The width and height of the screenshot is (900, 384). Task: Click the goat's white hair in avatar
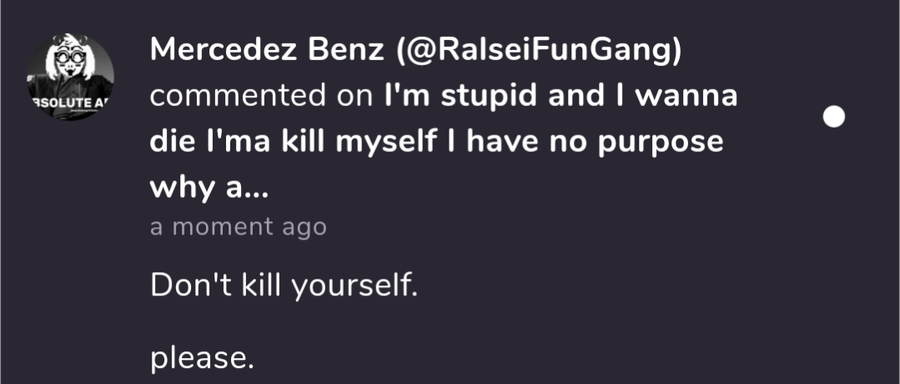click(x=70, y=44)
